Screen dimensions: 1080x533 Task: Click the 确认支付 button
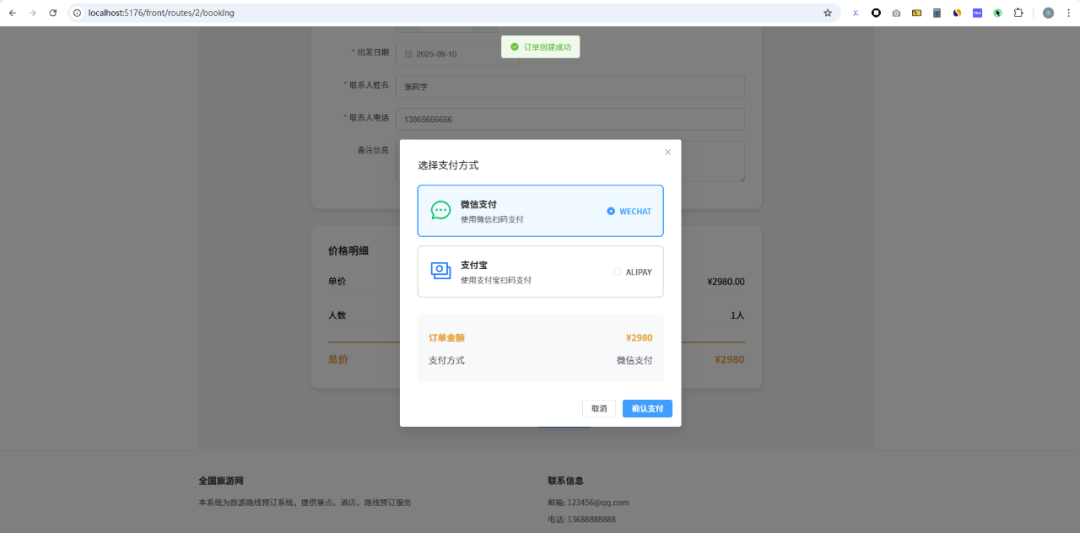click(x=647, y=408)
